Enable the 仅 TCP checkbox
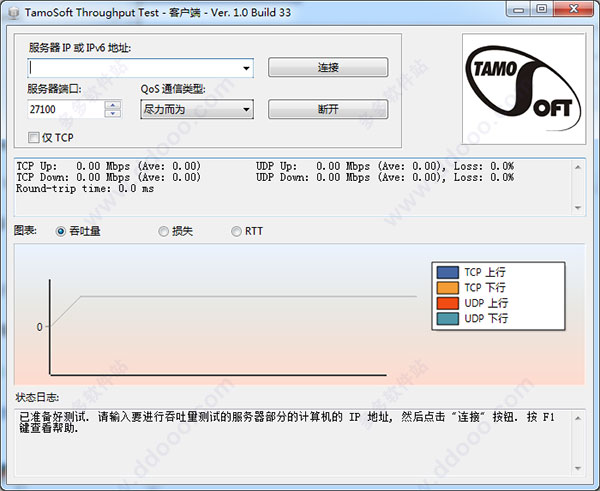 (34, 137)
